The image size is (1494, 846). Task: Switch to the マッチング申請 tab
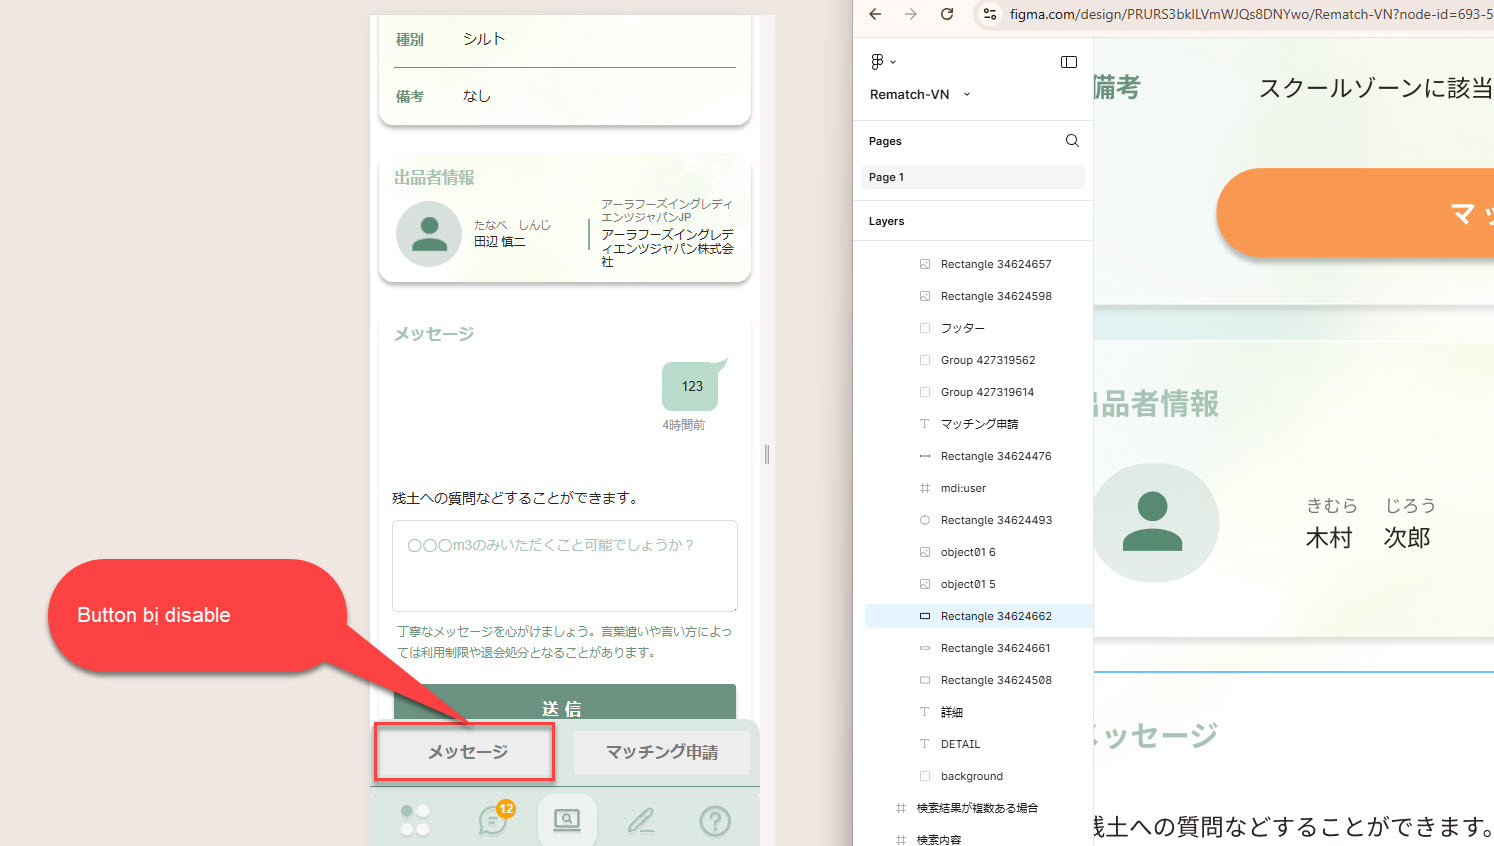[x=661, y=752]
